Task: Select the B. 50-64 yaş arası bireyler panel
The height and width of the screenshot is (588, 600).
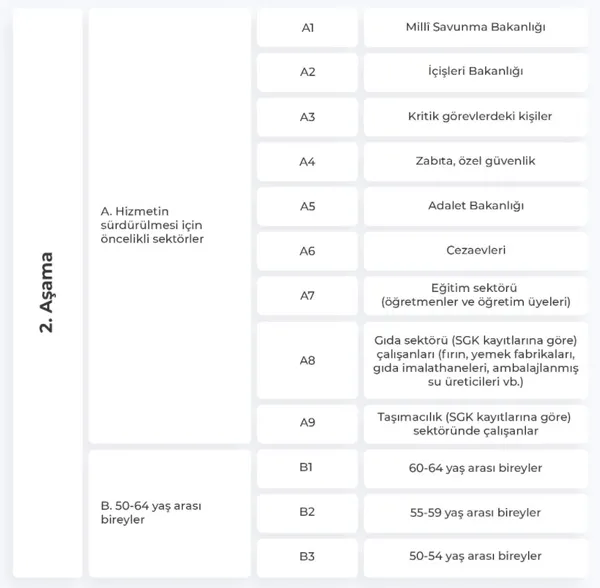Action: (170, 513)
